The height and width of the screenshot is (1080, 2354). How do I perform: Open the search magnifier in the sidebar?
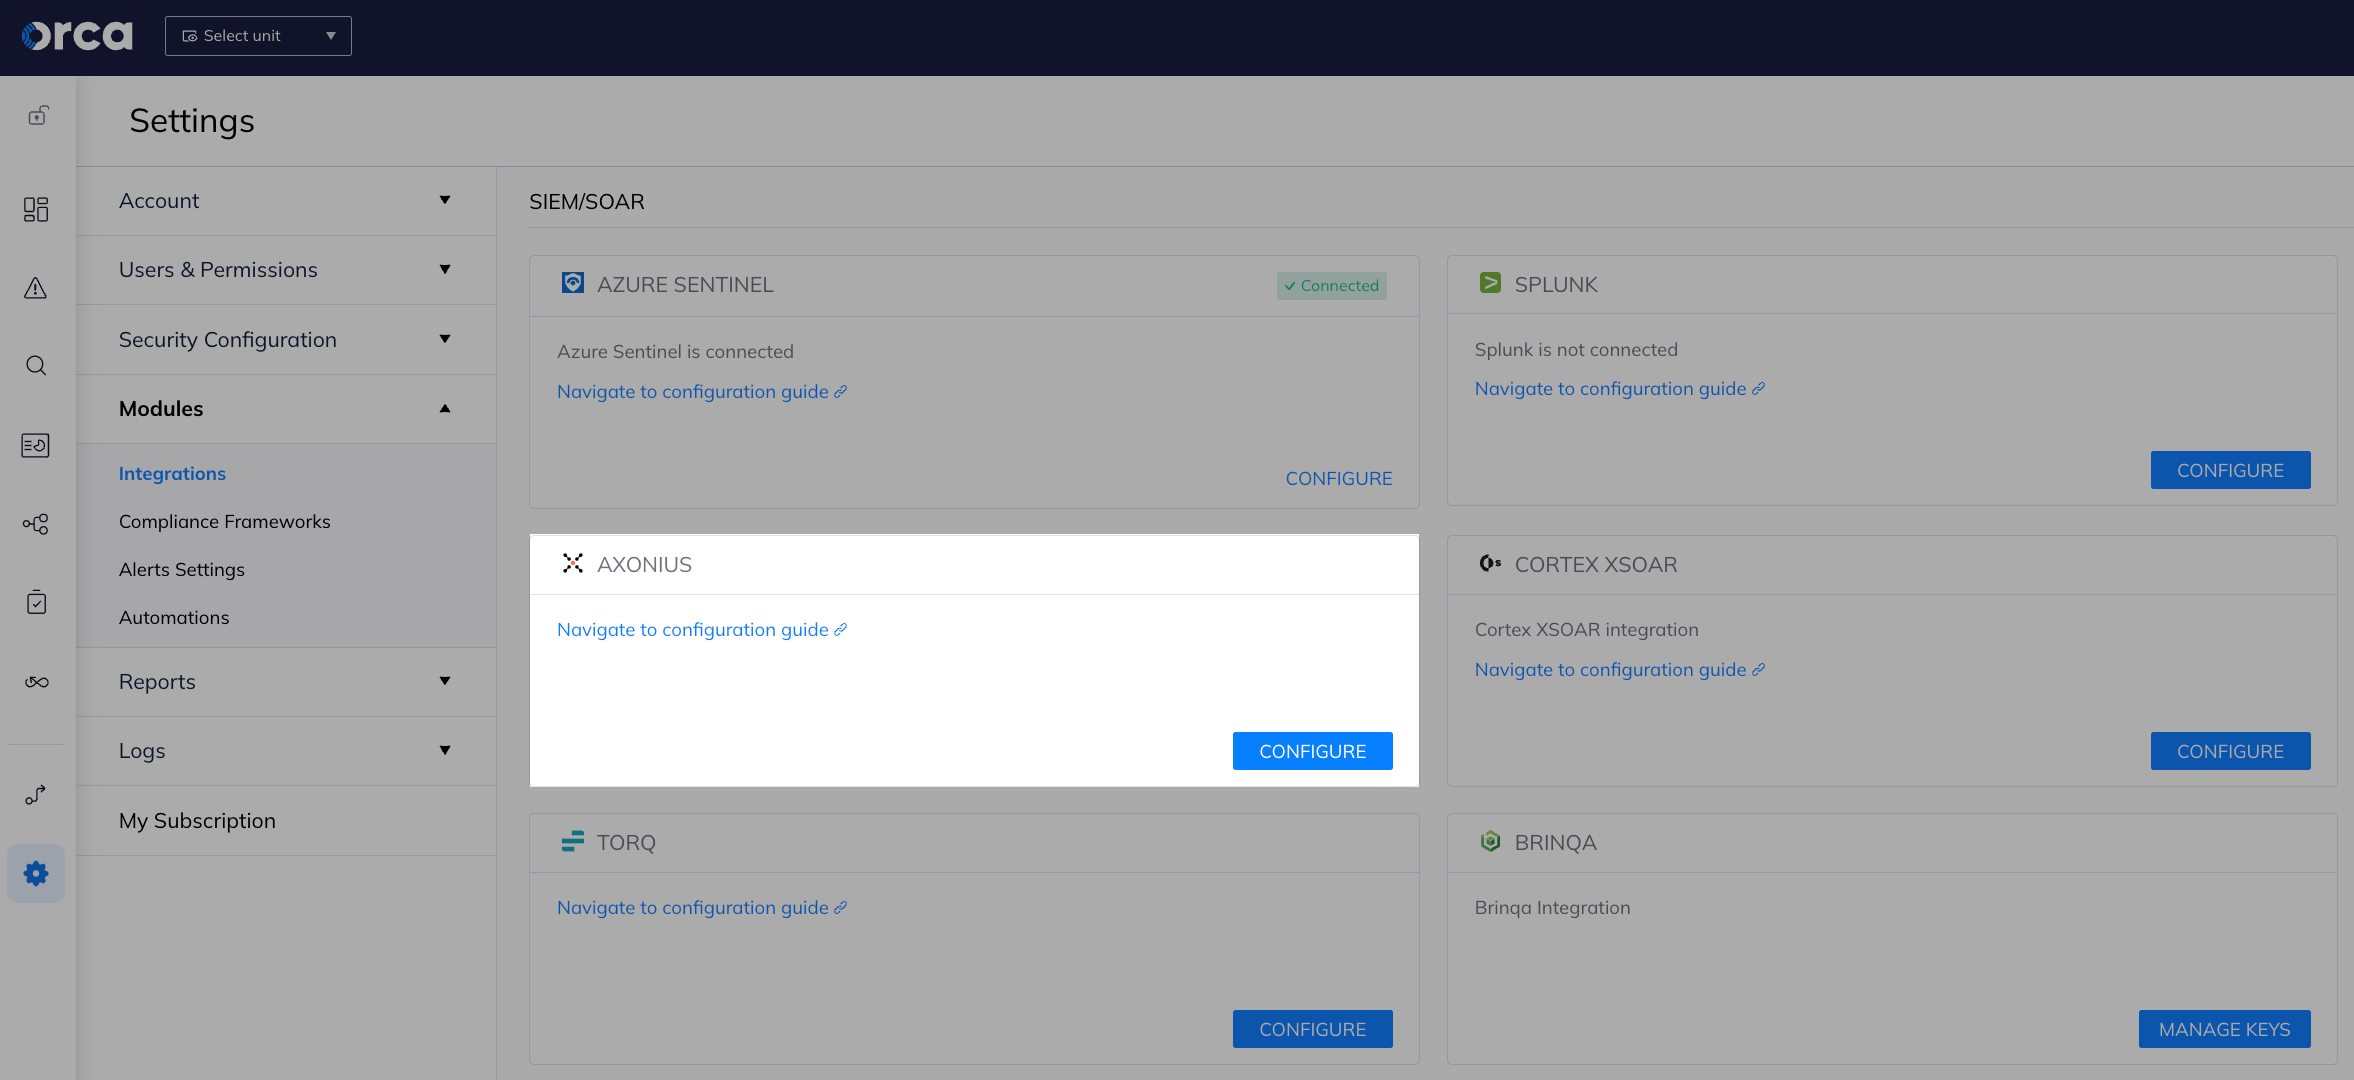pyautogui.click(x=36, y=365)
